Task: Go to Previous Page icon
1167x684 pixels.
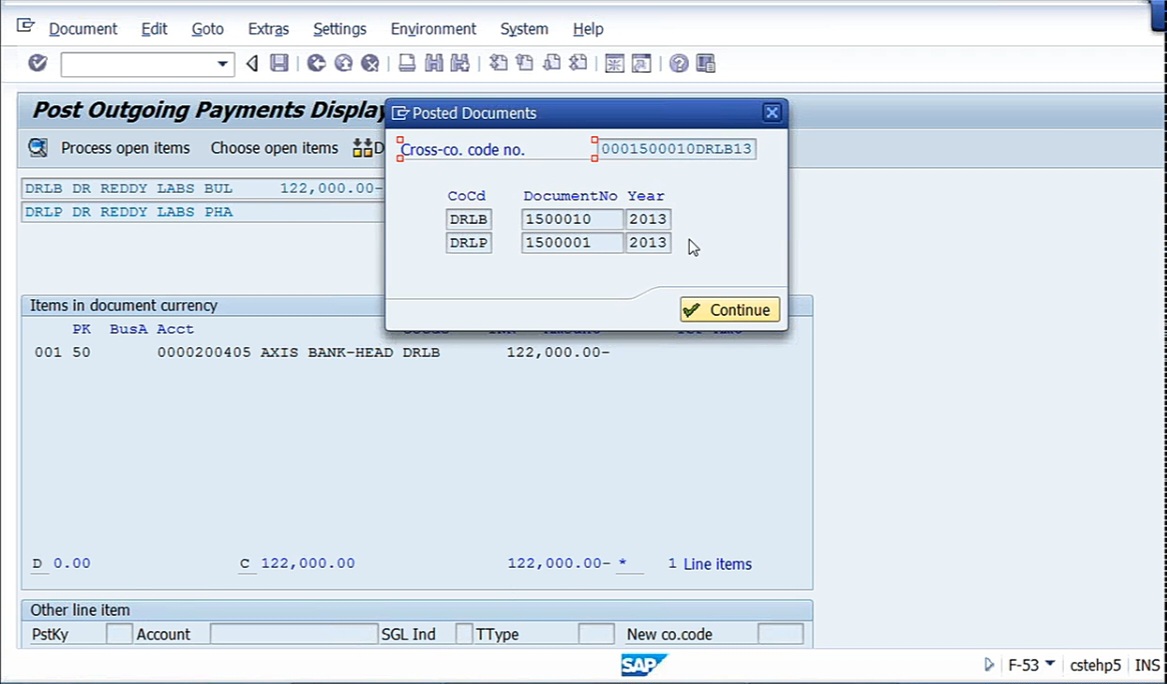Action: pyautogui.click(x=525, y=63)
